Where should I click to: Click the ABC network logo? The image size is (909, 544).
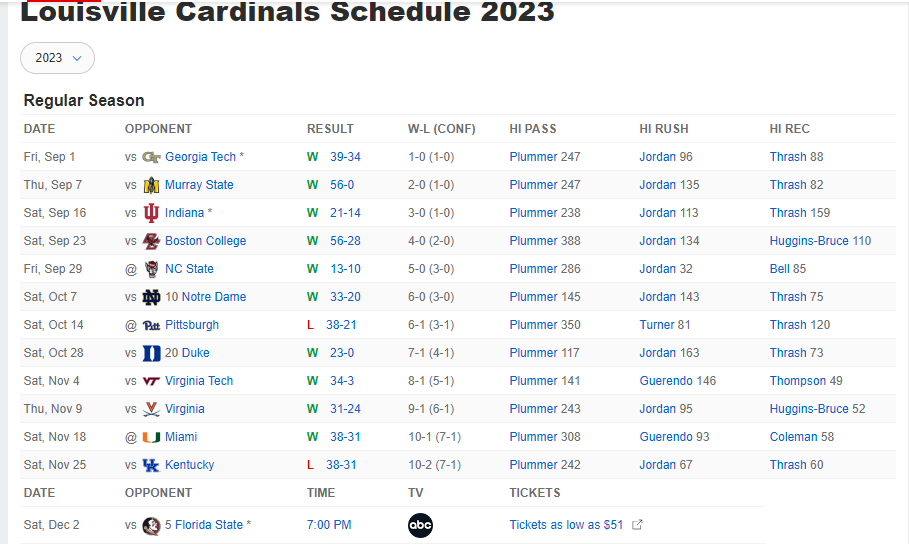420,525
